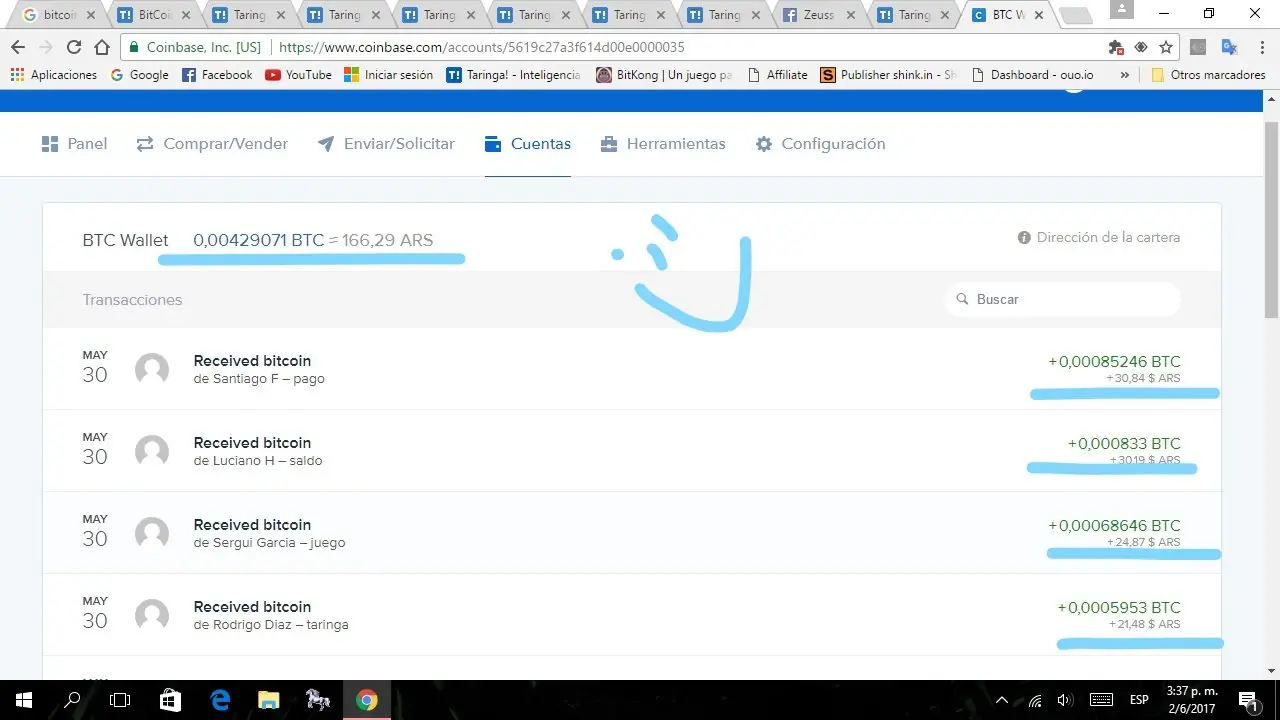Reload the Coinbase page
1280x720 pixels.
click(x=73, y=47)
